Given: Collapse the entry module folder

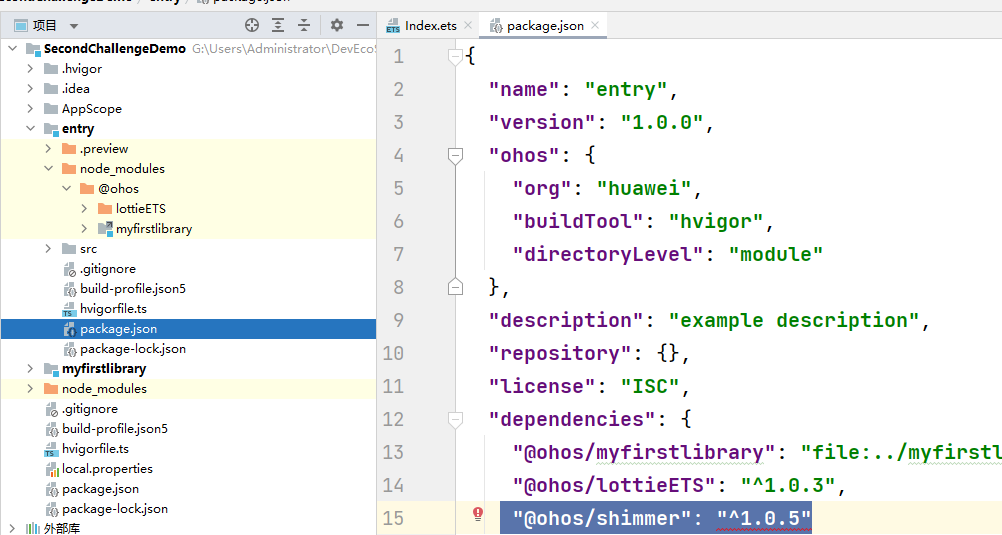Looking at the screenshot, I should coord(30,128).
